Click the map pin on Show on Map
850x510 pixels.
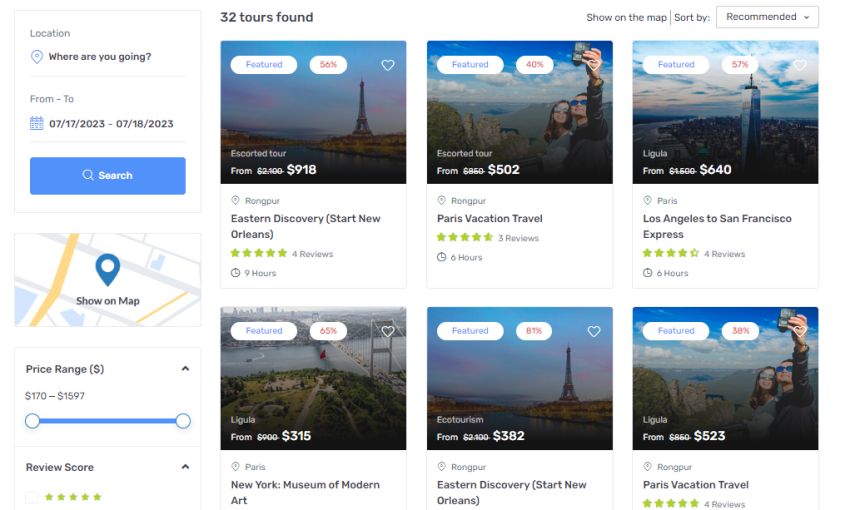pos(107,270)
